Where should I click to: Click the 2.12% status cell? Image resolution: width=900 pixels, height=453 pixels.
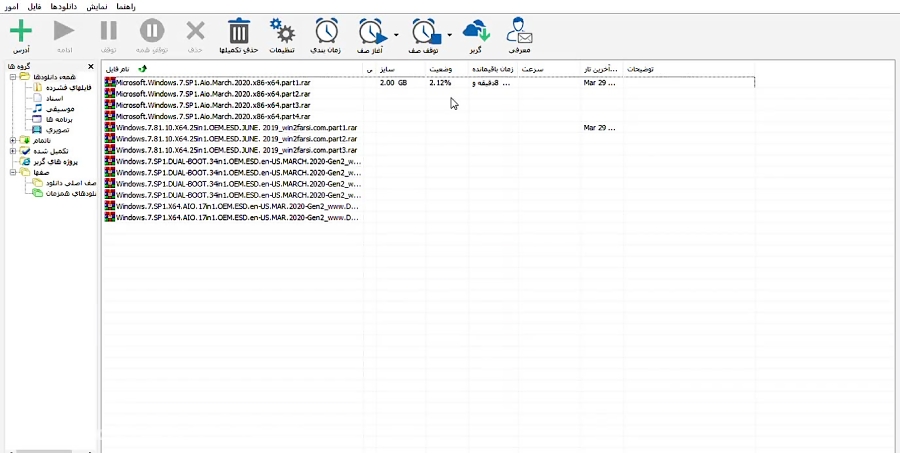(x=440, y=83)
